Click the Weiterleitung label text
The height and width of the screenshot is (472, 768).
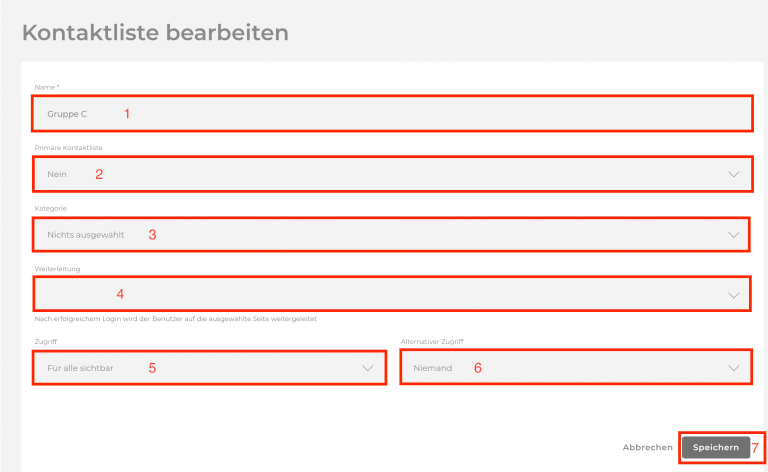(56, 268)
